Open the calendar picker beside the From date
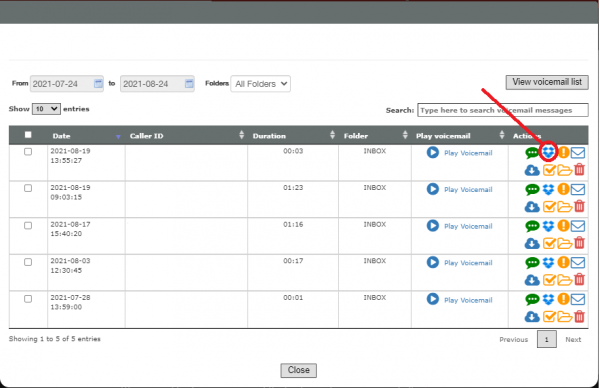Screen dimensions: 600x388 click(98, 83)
